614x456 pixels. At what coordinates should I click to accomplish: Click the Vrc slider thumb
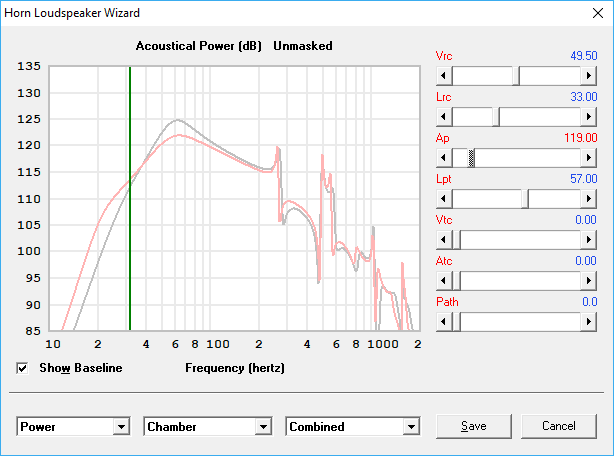(x=516, y=76)
